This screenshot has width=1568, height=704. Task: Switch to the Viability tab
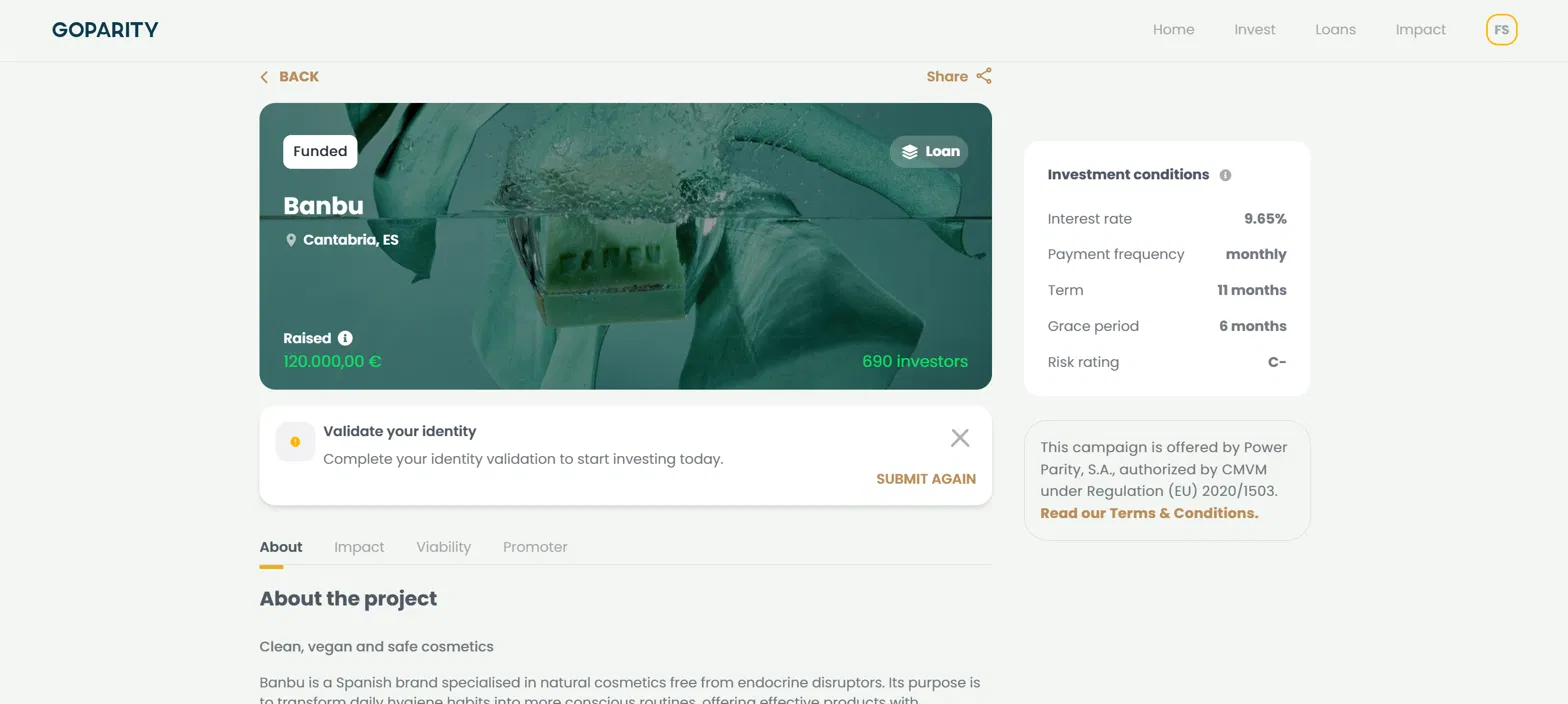click(444, 547)
